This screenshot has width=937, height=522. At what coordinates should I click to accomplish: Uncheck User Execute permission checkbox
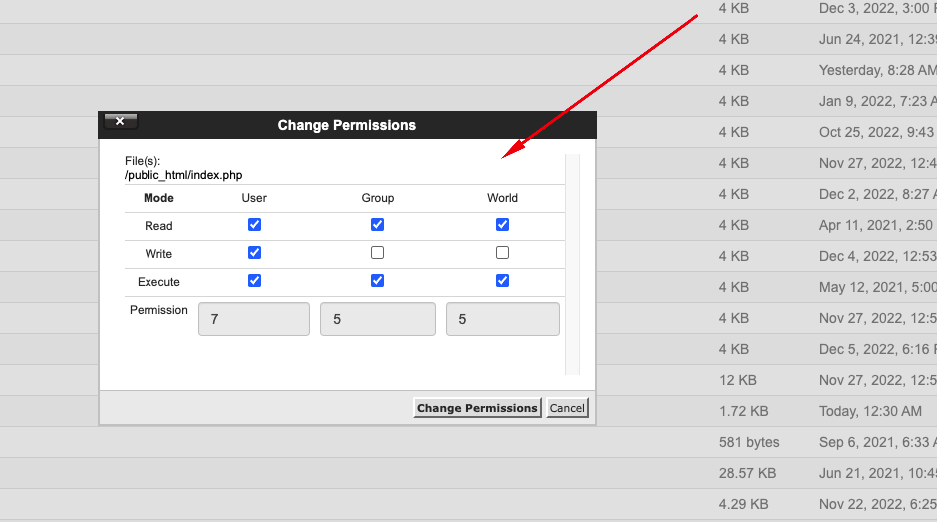(x=255, y=281)
